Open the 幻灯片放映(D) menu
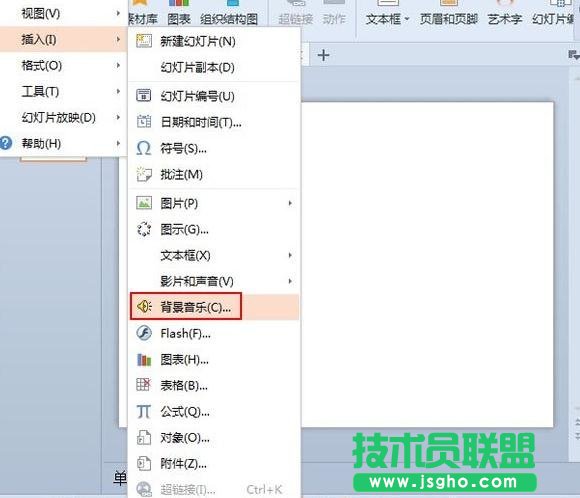Image resolution: width=580 pixels, height=498 pixels. tap(63, 118)
